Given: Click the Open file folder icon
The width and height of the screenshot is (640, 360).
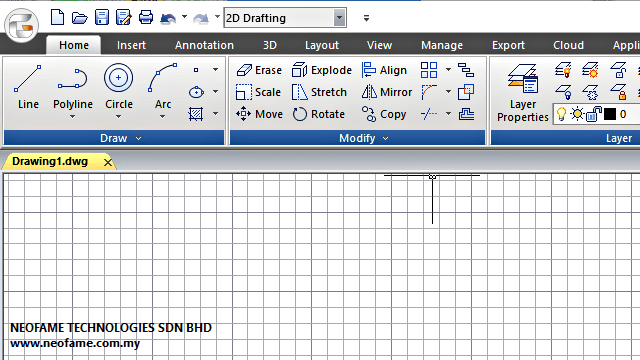Looking at the screenshot, I should click(x=80, y=18).
